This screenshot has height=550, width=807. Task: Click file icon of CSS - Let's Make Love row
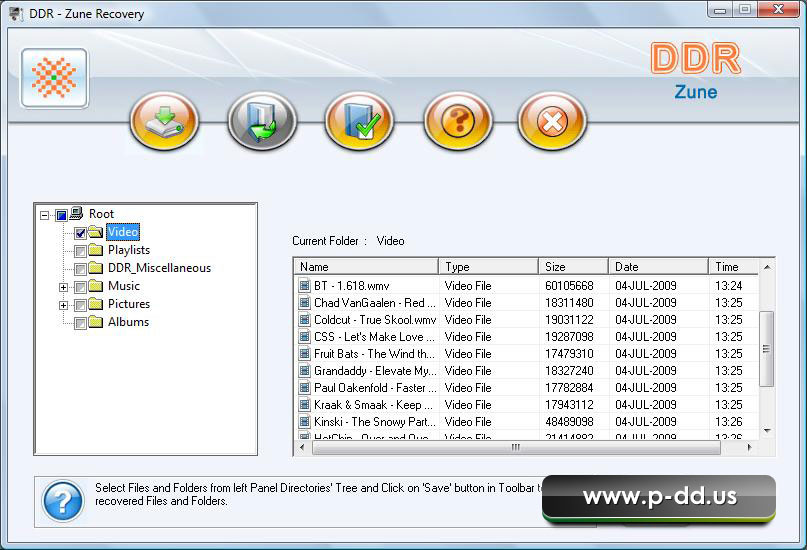click(305, 336)
